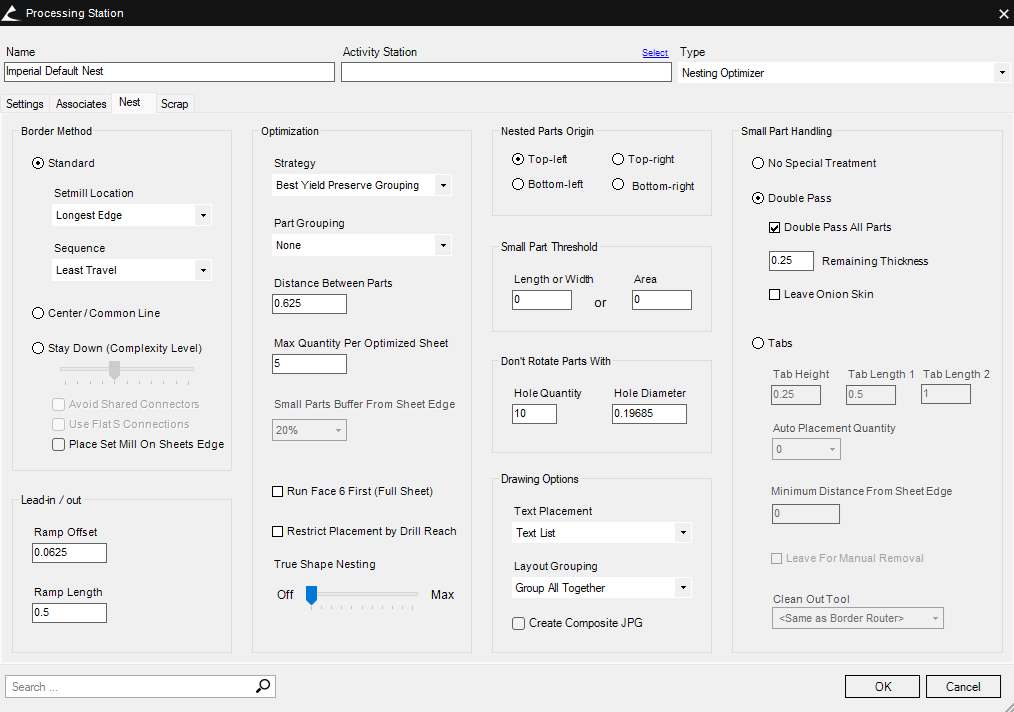The height and width of the screenshot is (712, 1014).
Task: Choose the Tabs small part option
Action: click(758, 343)
